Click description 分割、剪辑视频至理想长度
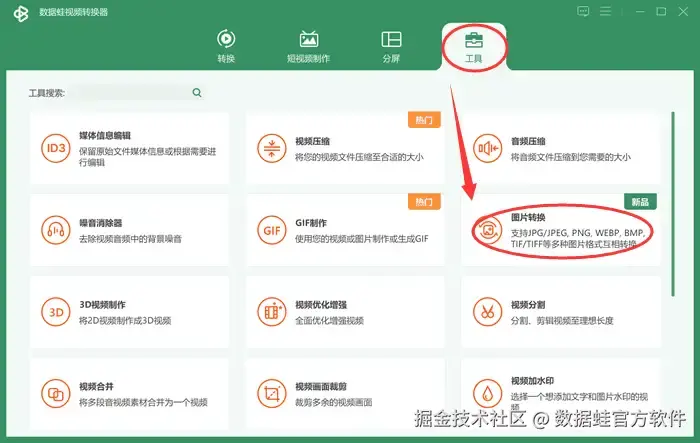The height and width of the screenshot is (443, 700). click(x=562, y=321)
